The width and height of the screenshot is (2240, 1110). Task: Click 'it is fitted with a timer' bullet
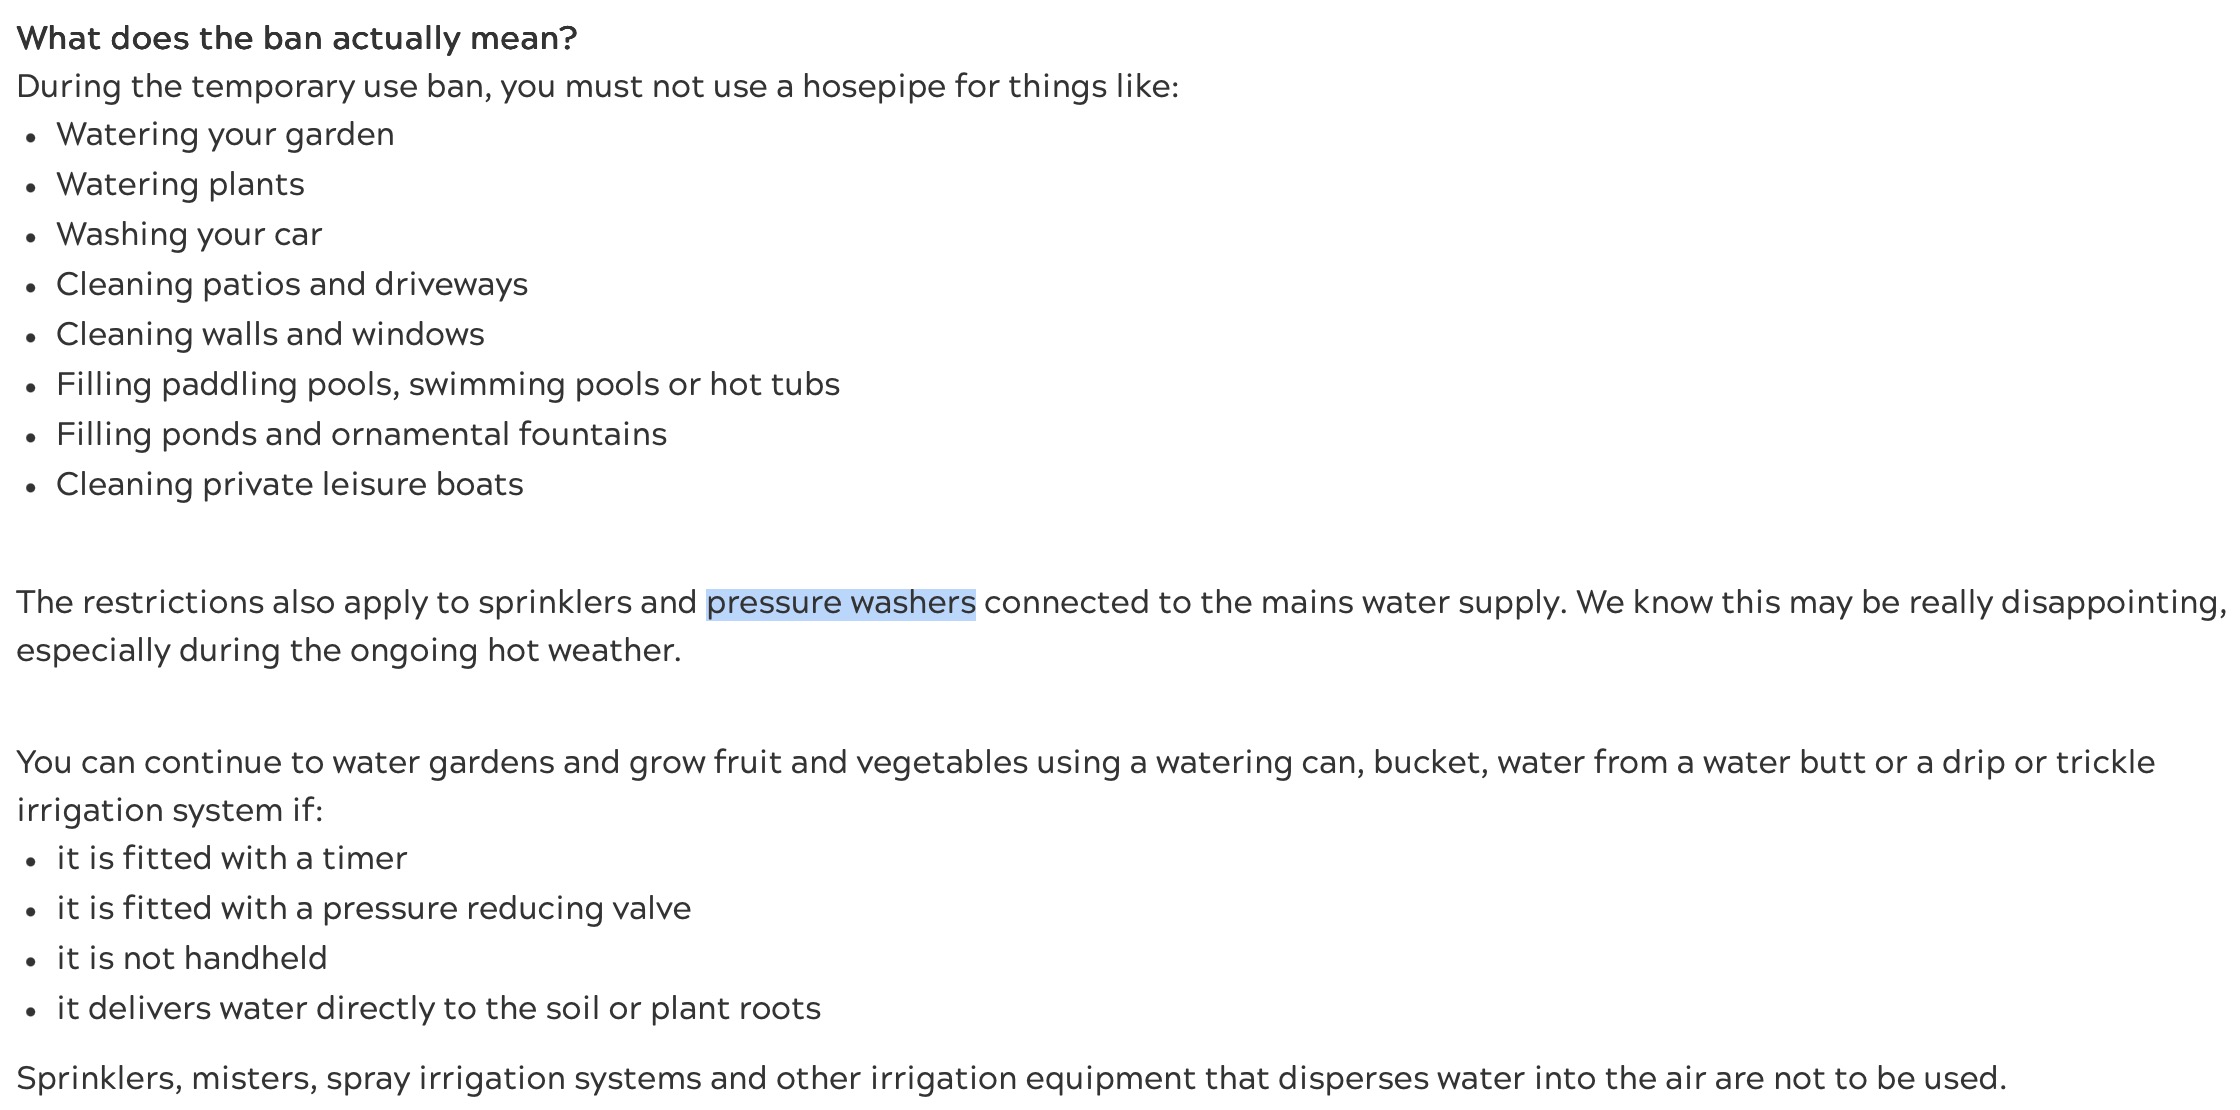(232, 858)
